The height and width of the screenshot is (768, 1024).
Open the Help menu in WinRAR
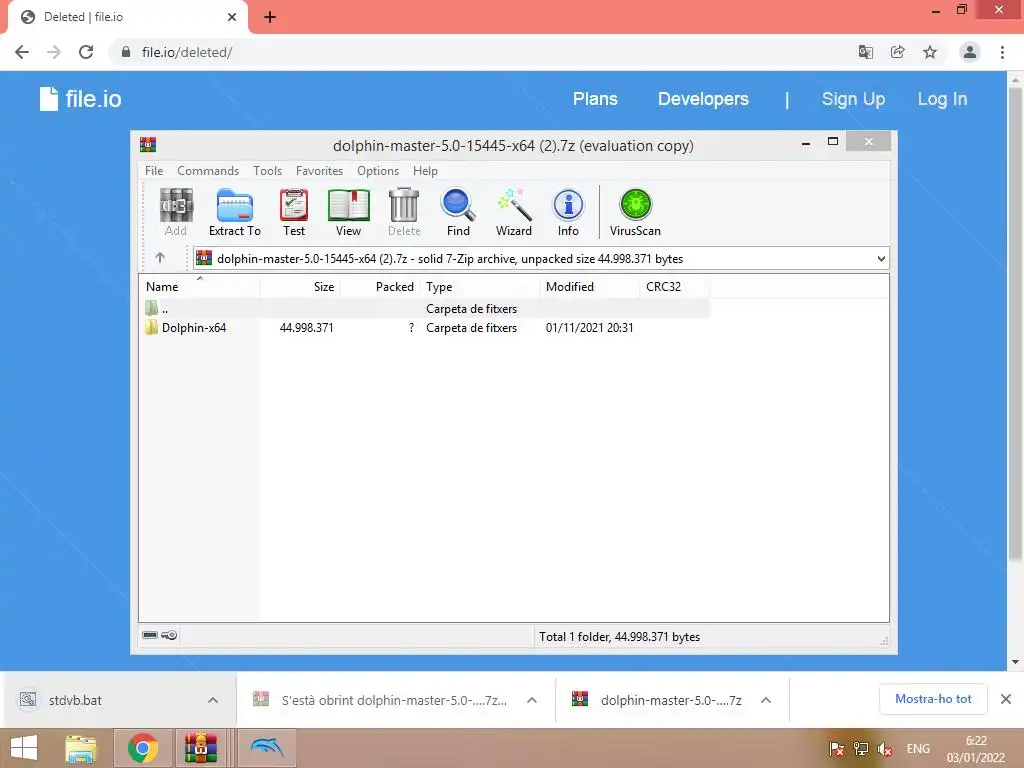(x=425, y=170)
